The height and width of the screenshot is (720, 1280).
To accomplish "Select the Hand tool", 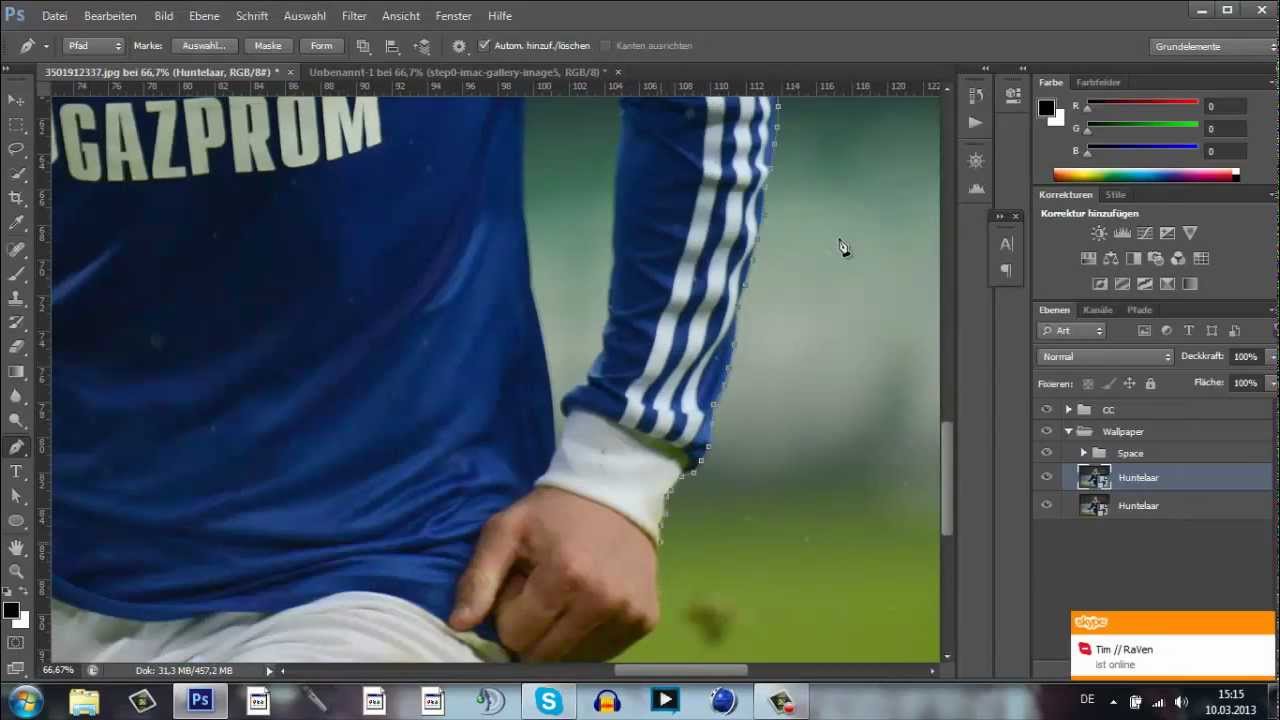I will 16,547.
